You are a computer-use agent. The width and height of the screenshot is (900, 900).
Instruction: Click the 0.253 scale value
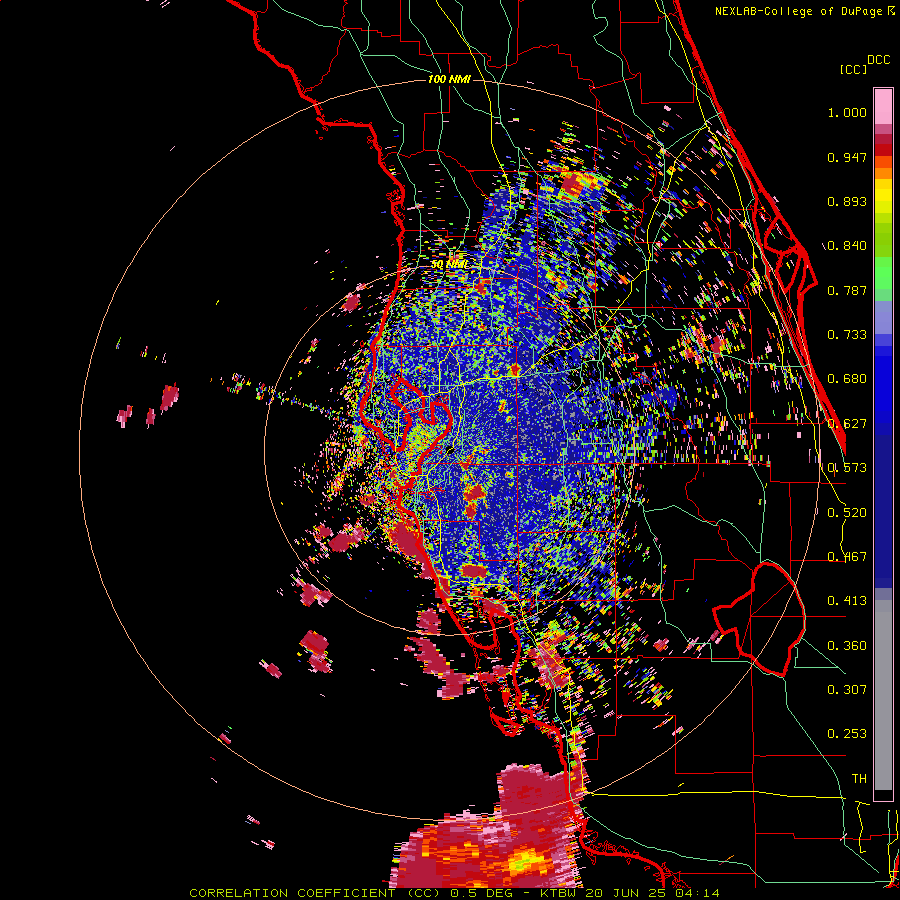pyautogui.click(x=847, y=734)
